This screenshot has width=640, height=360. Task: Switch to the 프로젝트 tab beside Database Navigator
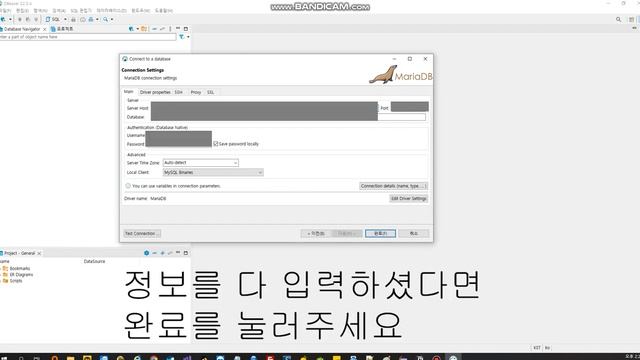(62, 29)
